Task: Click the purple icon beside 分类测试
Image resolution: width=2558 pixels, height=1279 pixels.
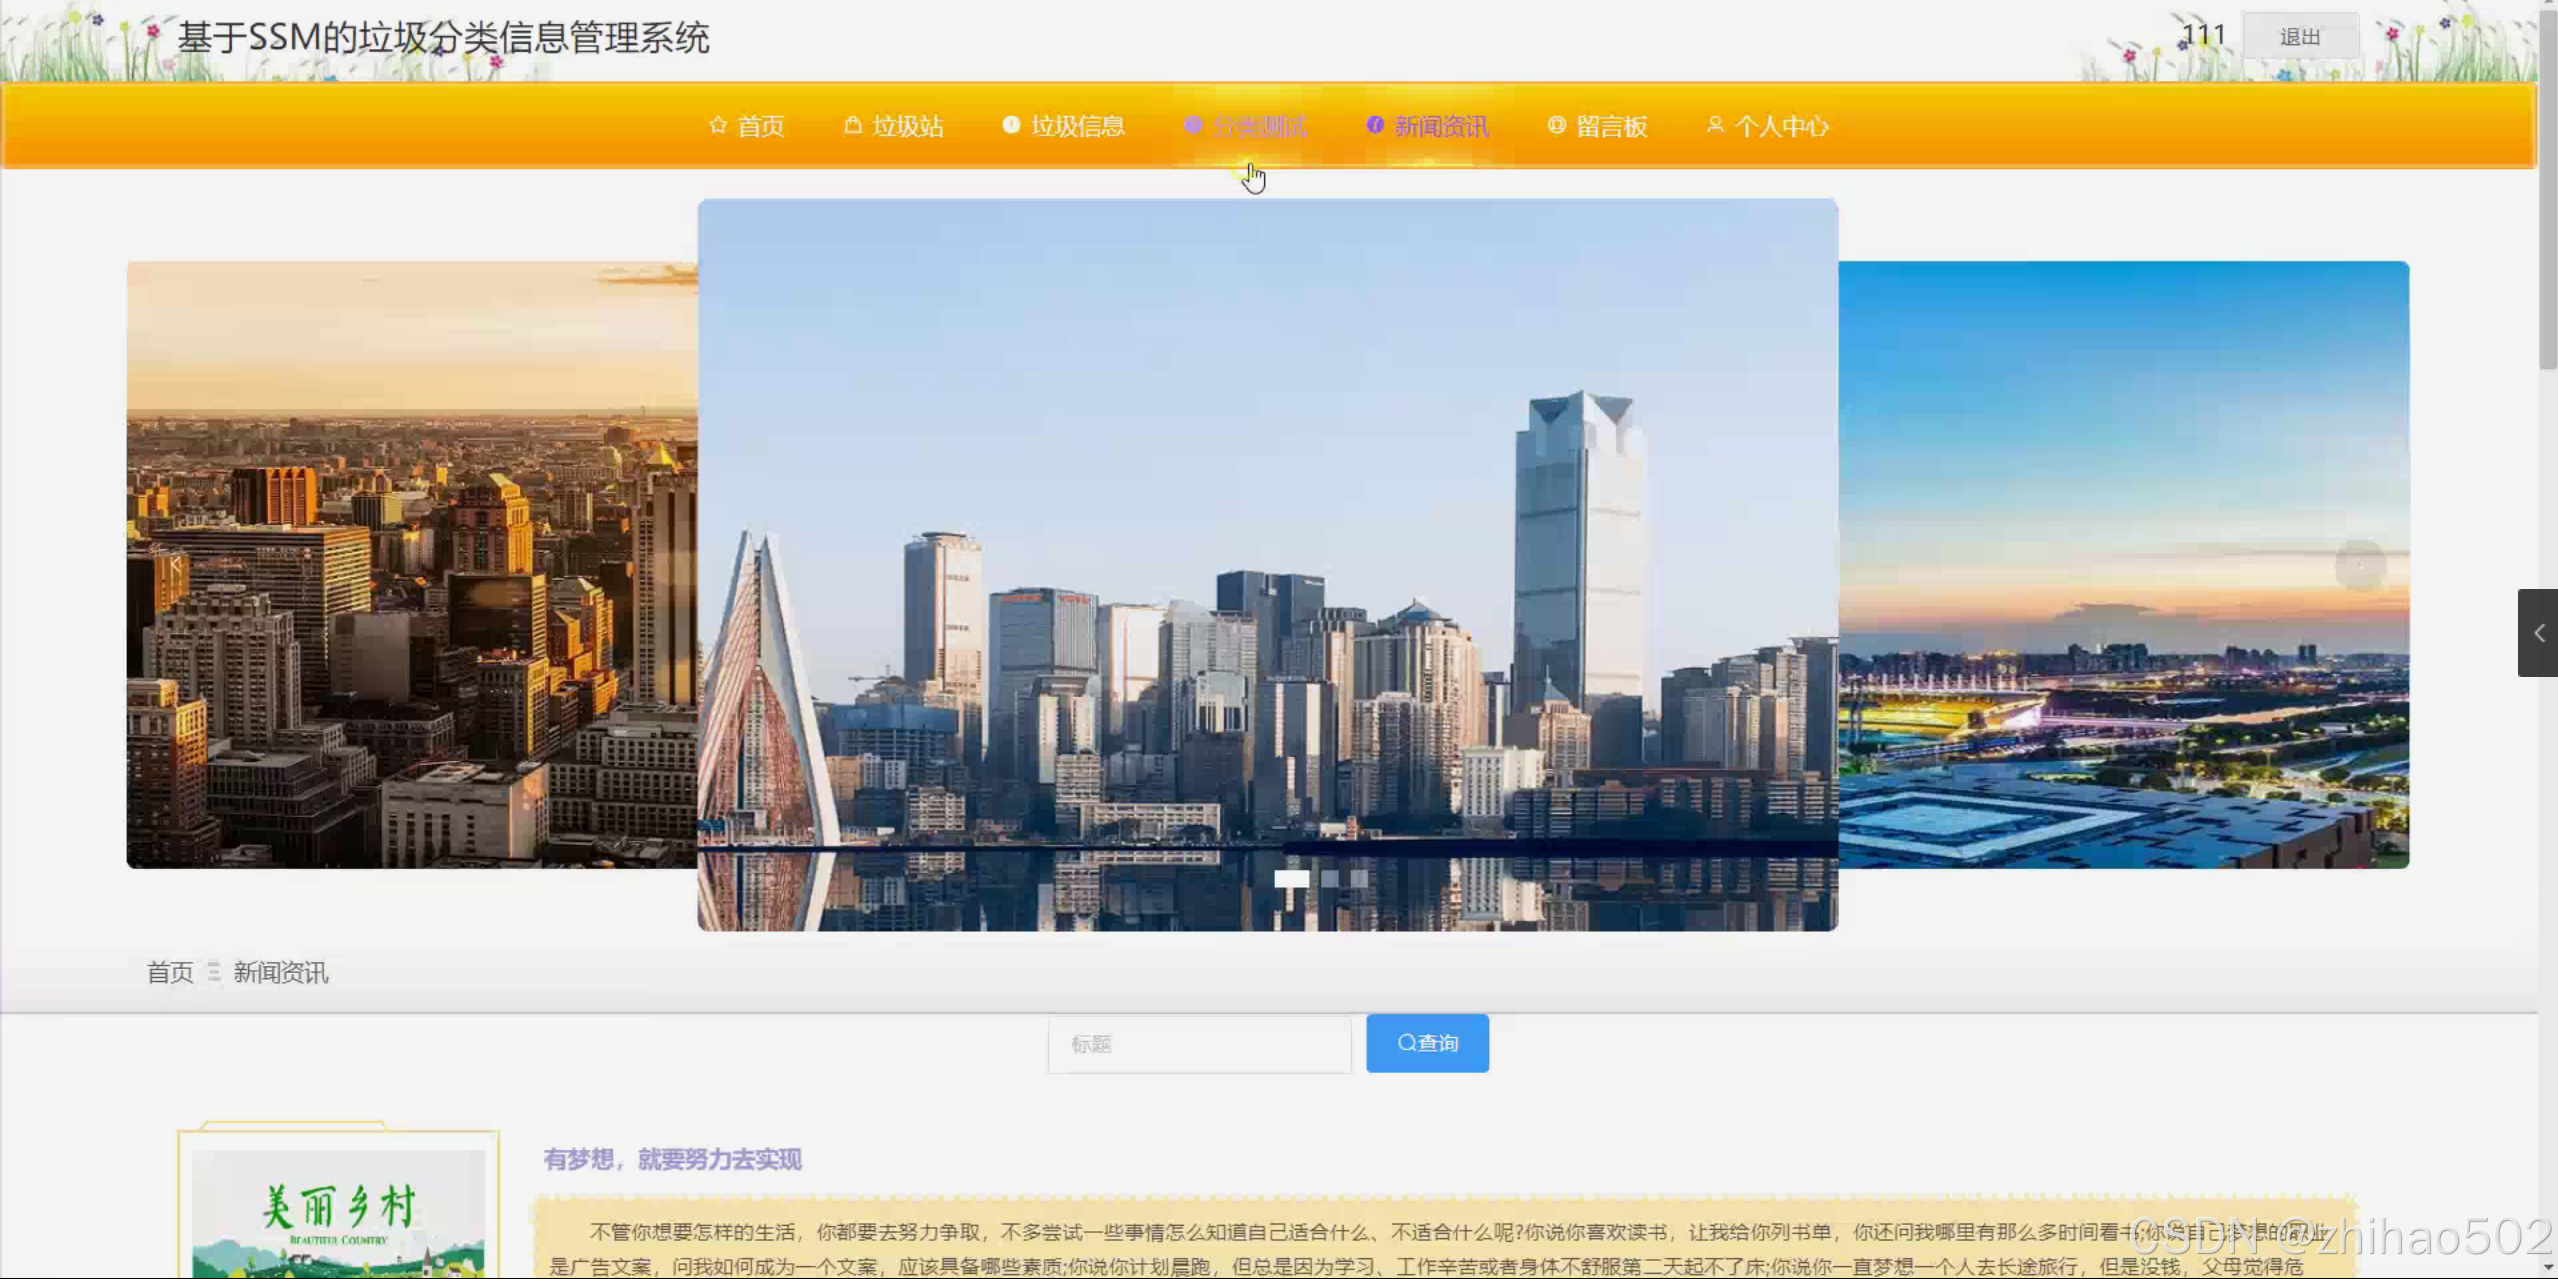Action: pyautogui.click(x=1193, y=125)
